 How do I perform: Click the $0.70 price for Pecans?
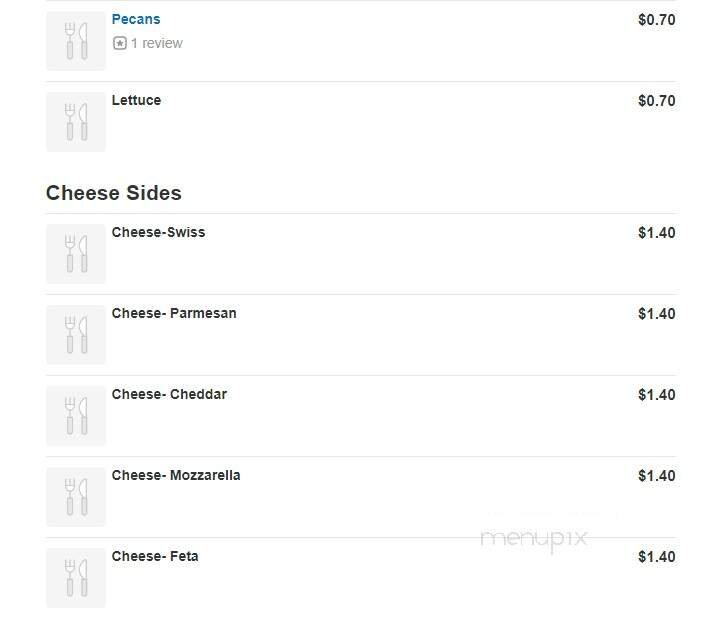(x=656, y=19)
